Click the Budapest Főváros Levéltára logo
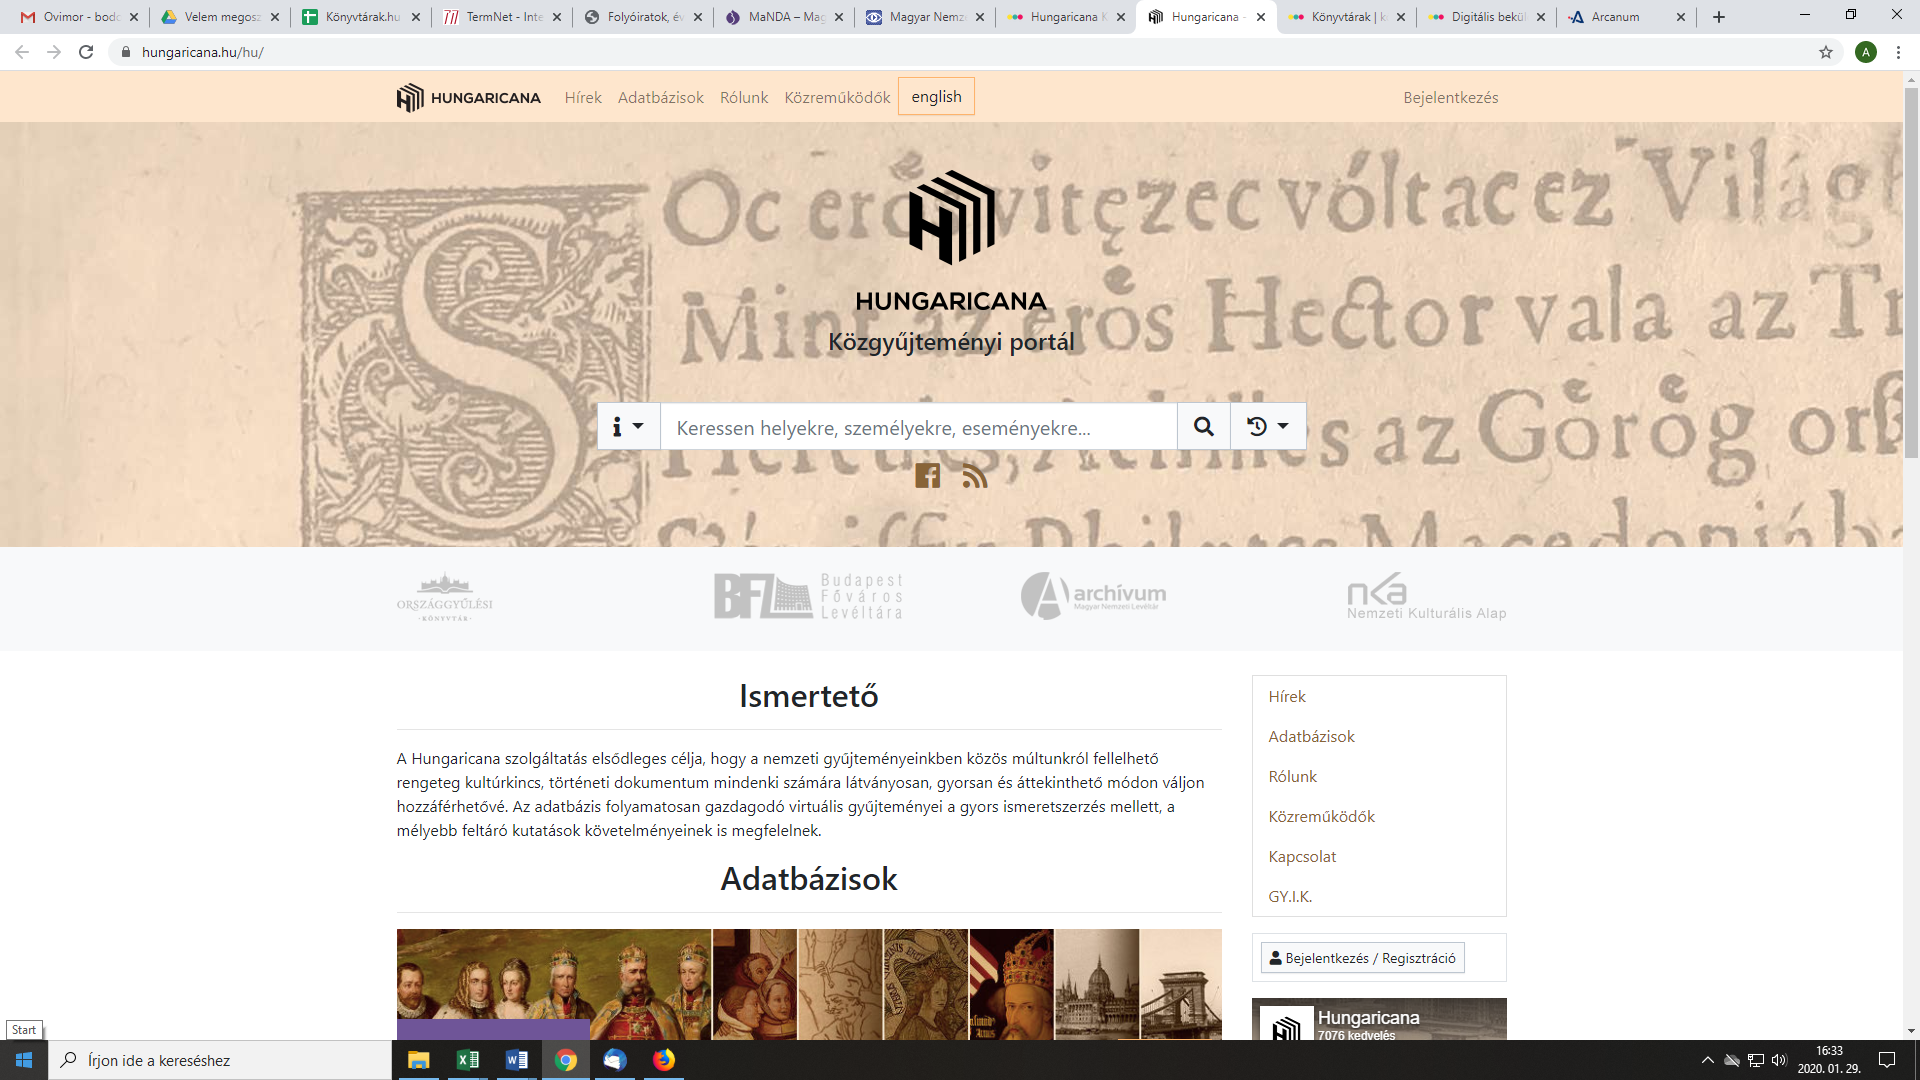This screenshot has height=1080, width=1920. [x=808, y=596]
